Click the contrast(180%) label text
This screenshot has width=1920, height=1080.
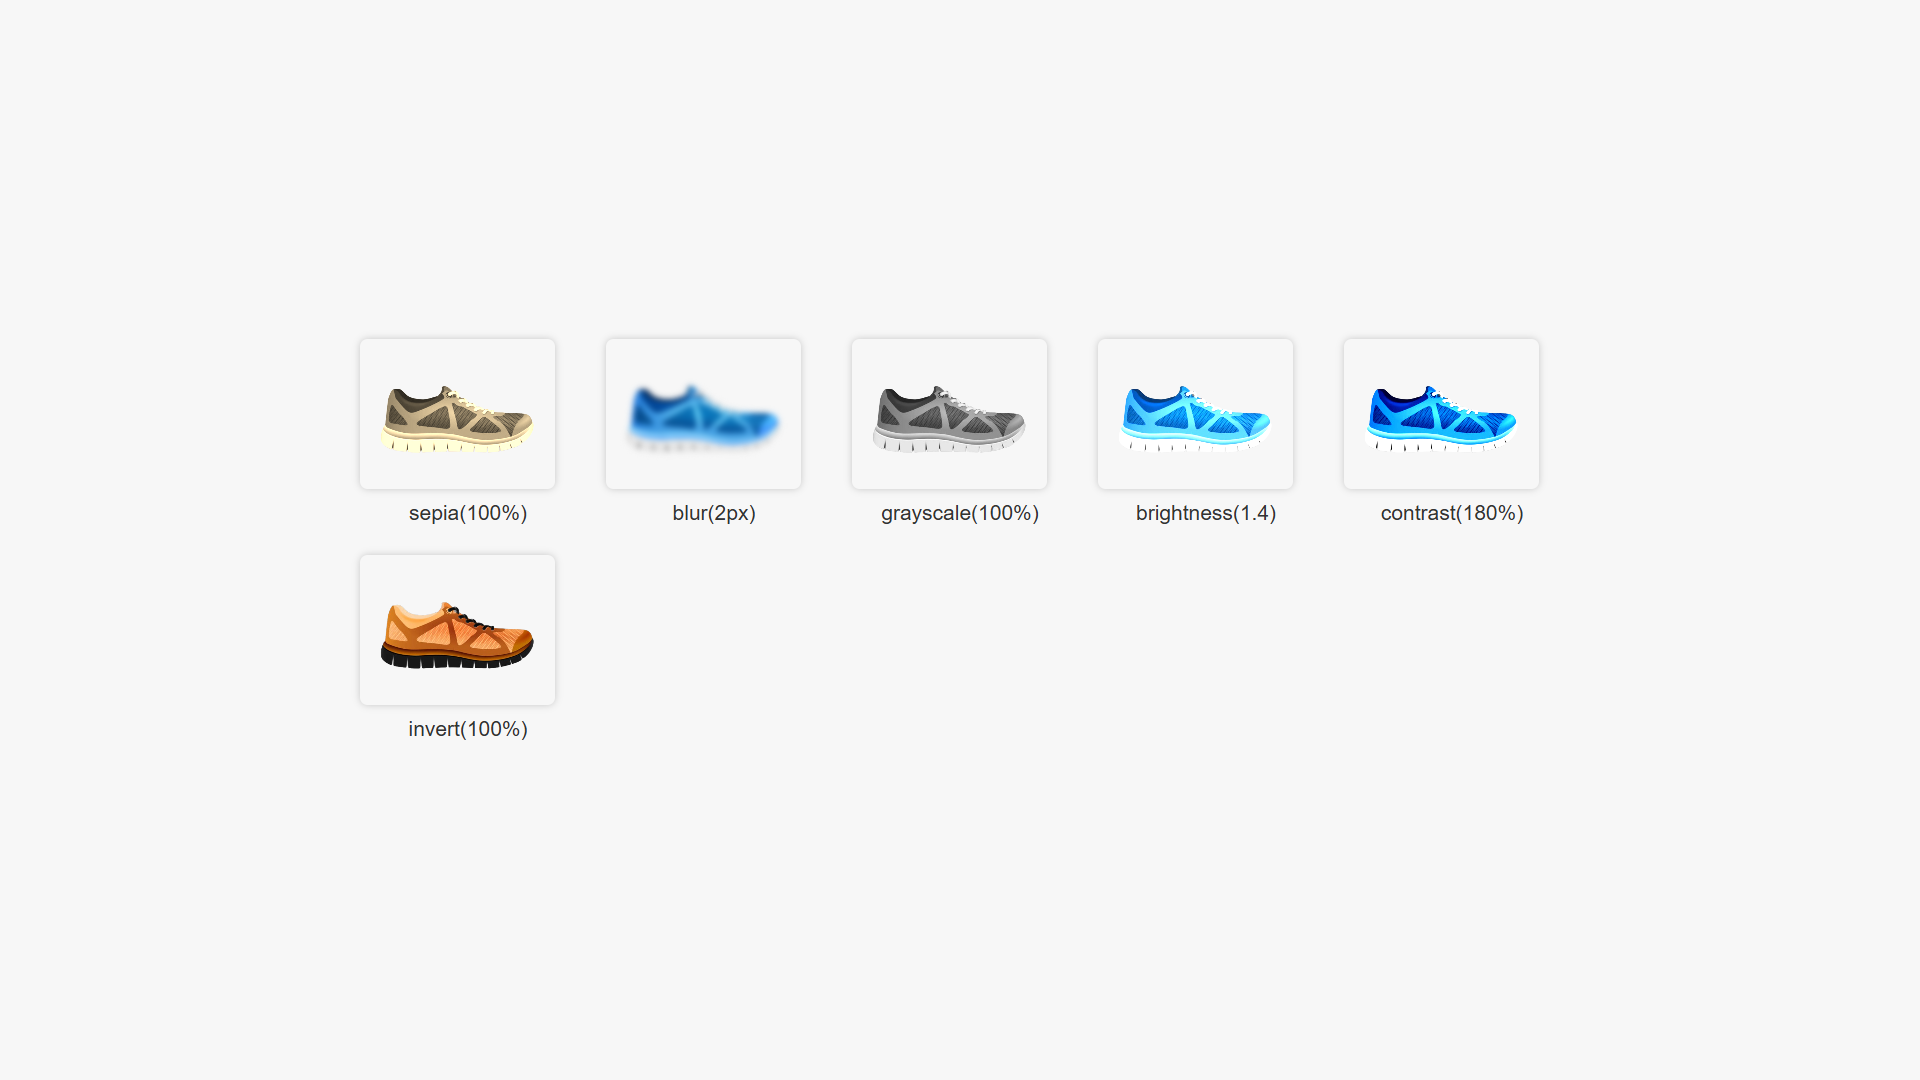point(1450,513)
